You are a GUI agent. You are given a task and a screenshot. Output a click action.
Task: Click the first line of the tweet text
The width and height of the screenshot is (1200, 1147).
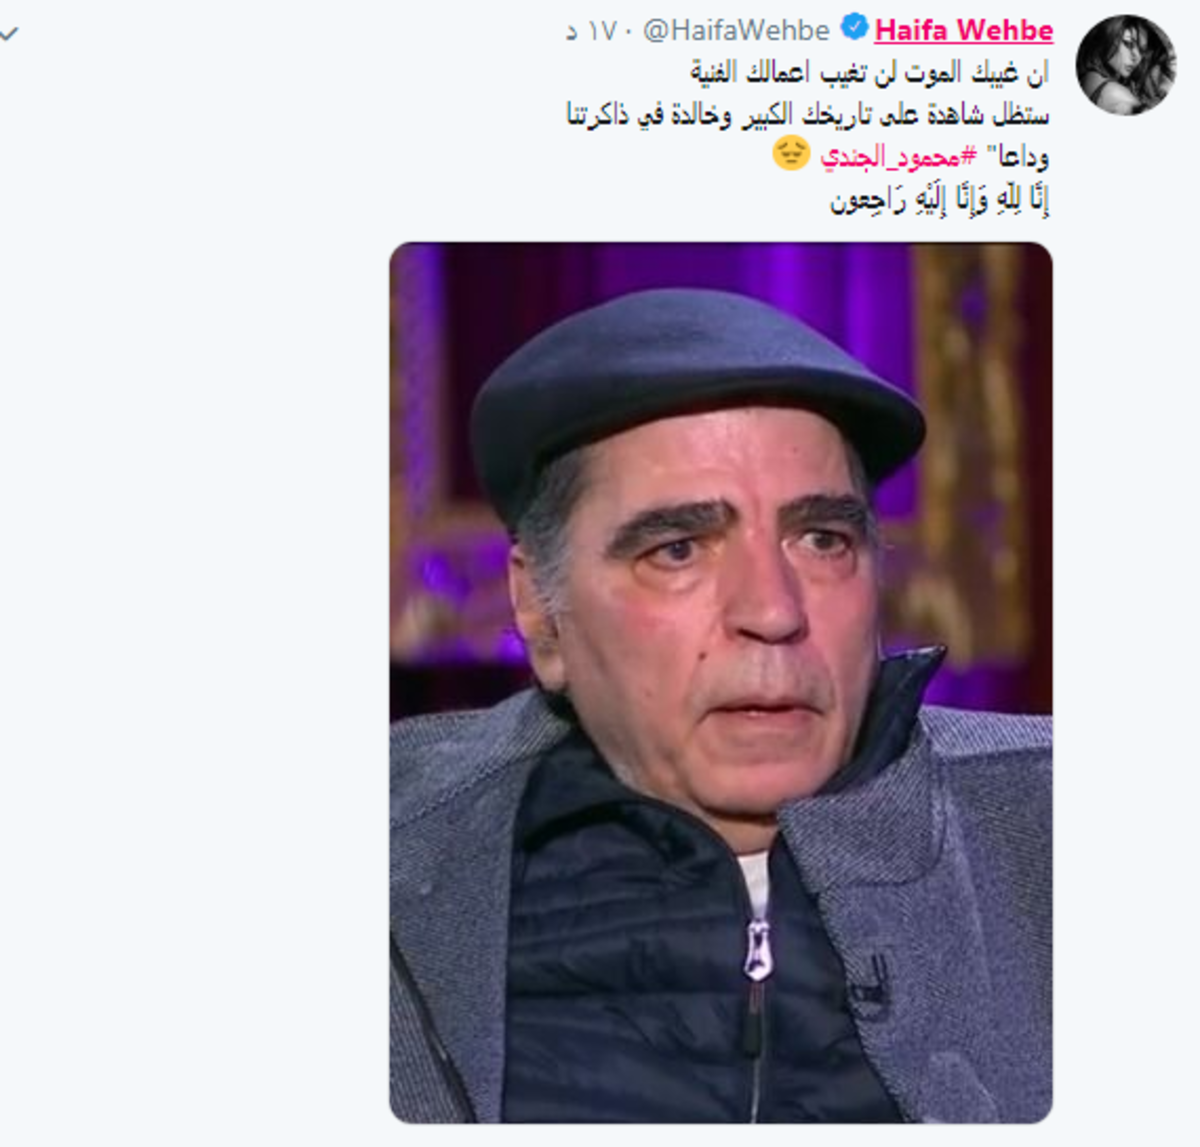868,73
